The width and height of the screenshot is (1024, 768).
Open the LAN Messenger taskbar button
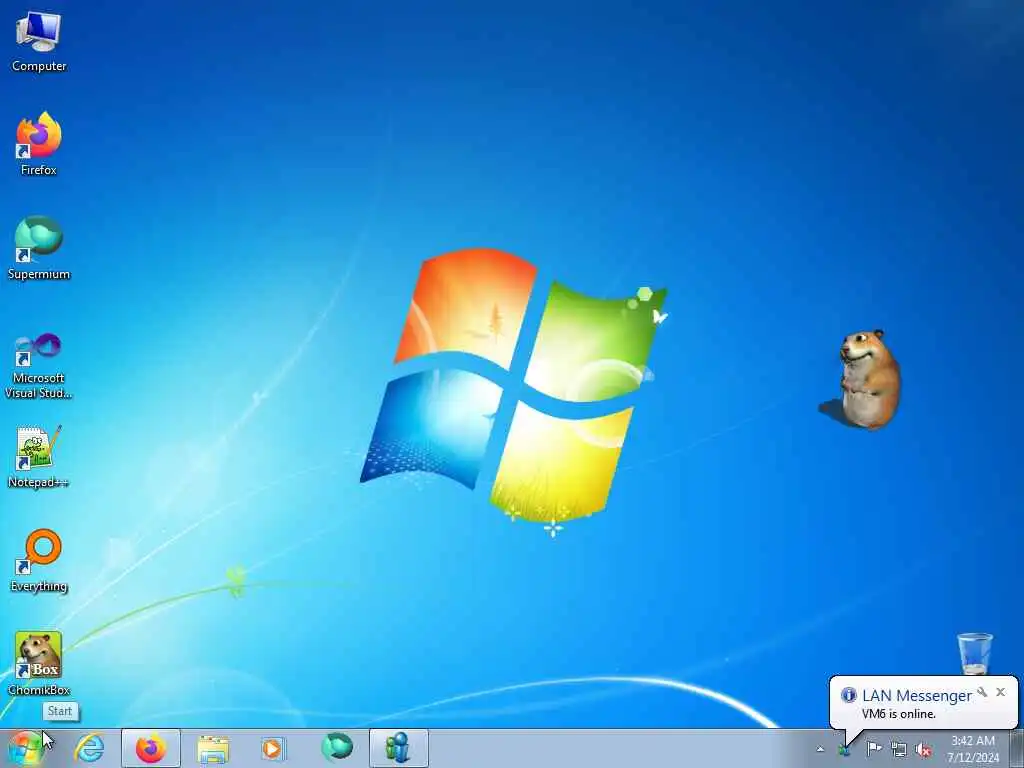[398, 748]
